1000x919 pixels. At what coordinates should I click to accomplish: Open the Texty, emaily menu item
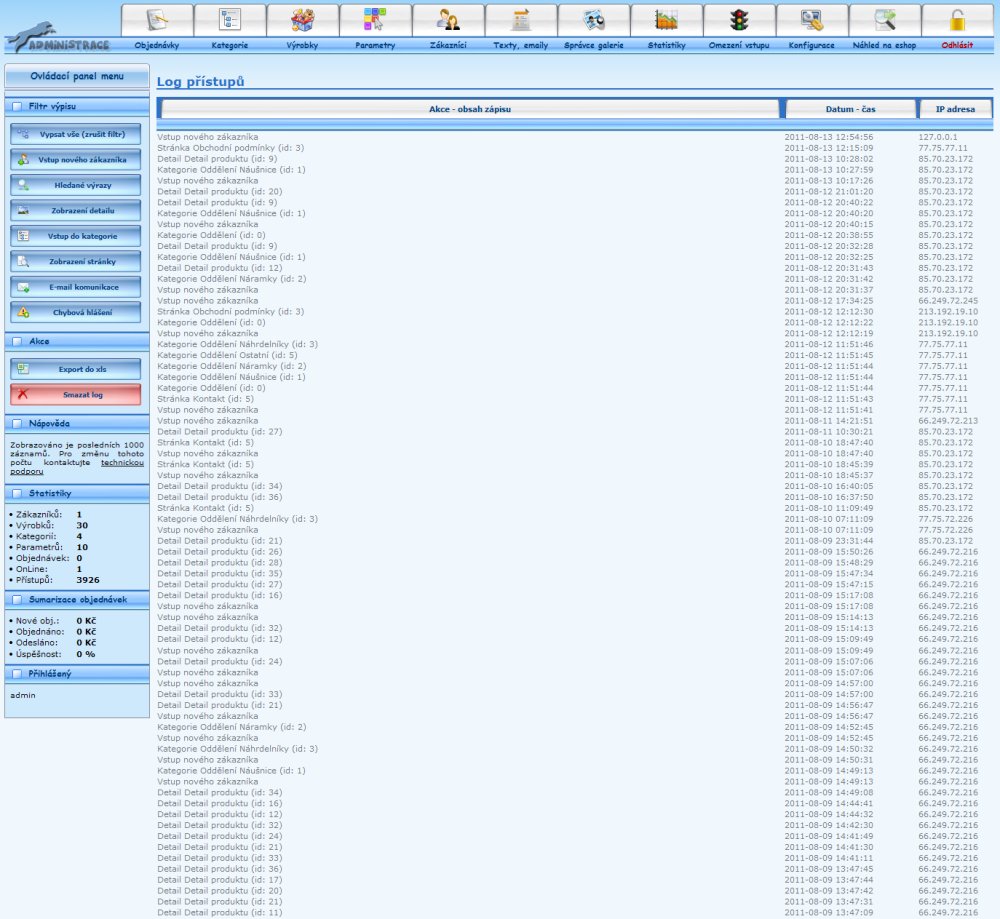tap(520, 46)
